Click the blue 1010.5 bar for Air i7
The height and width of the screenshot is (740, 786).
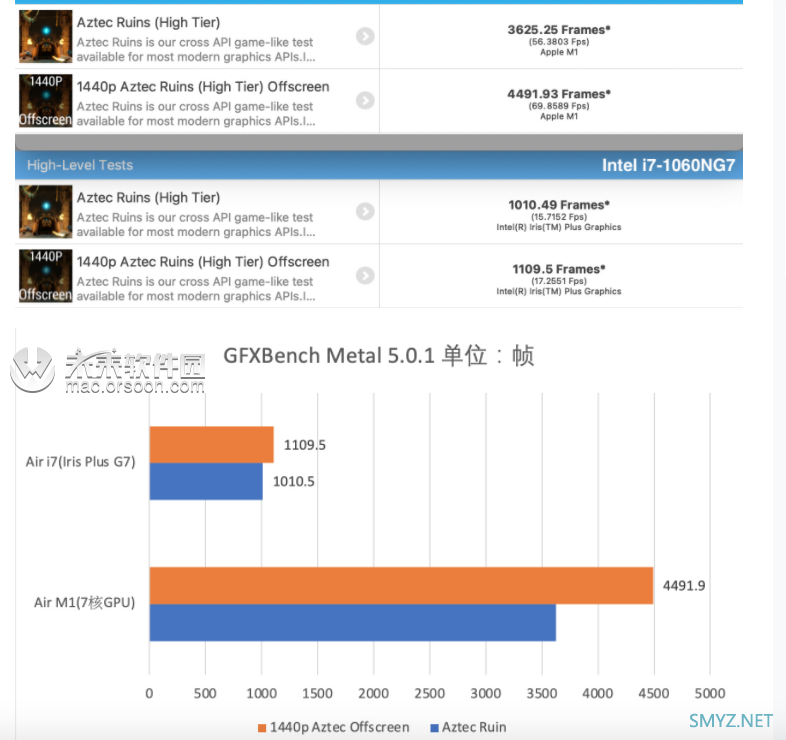click(x=206, y=481)
